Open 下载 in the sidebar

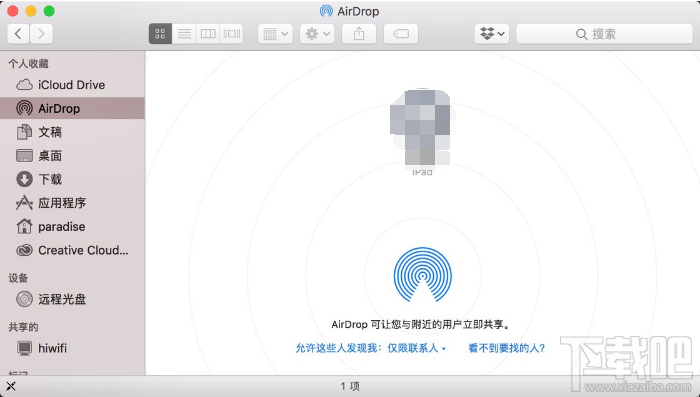72,180
